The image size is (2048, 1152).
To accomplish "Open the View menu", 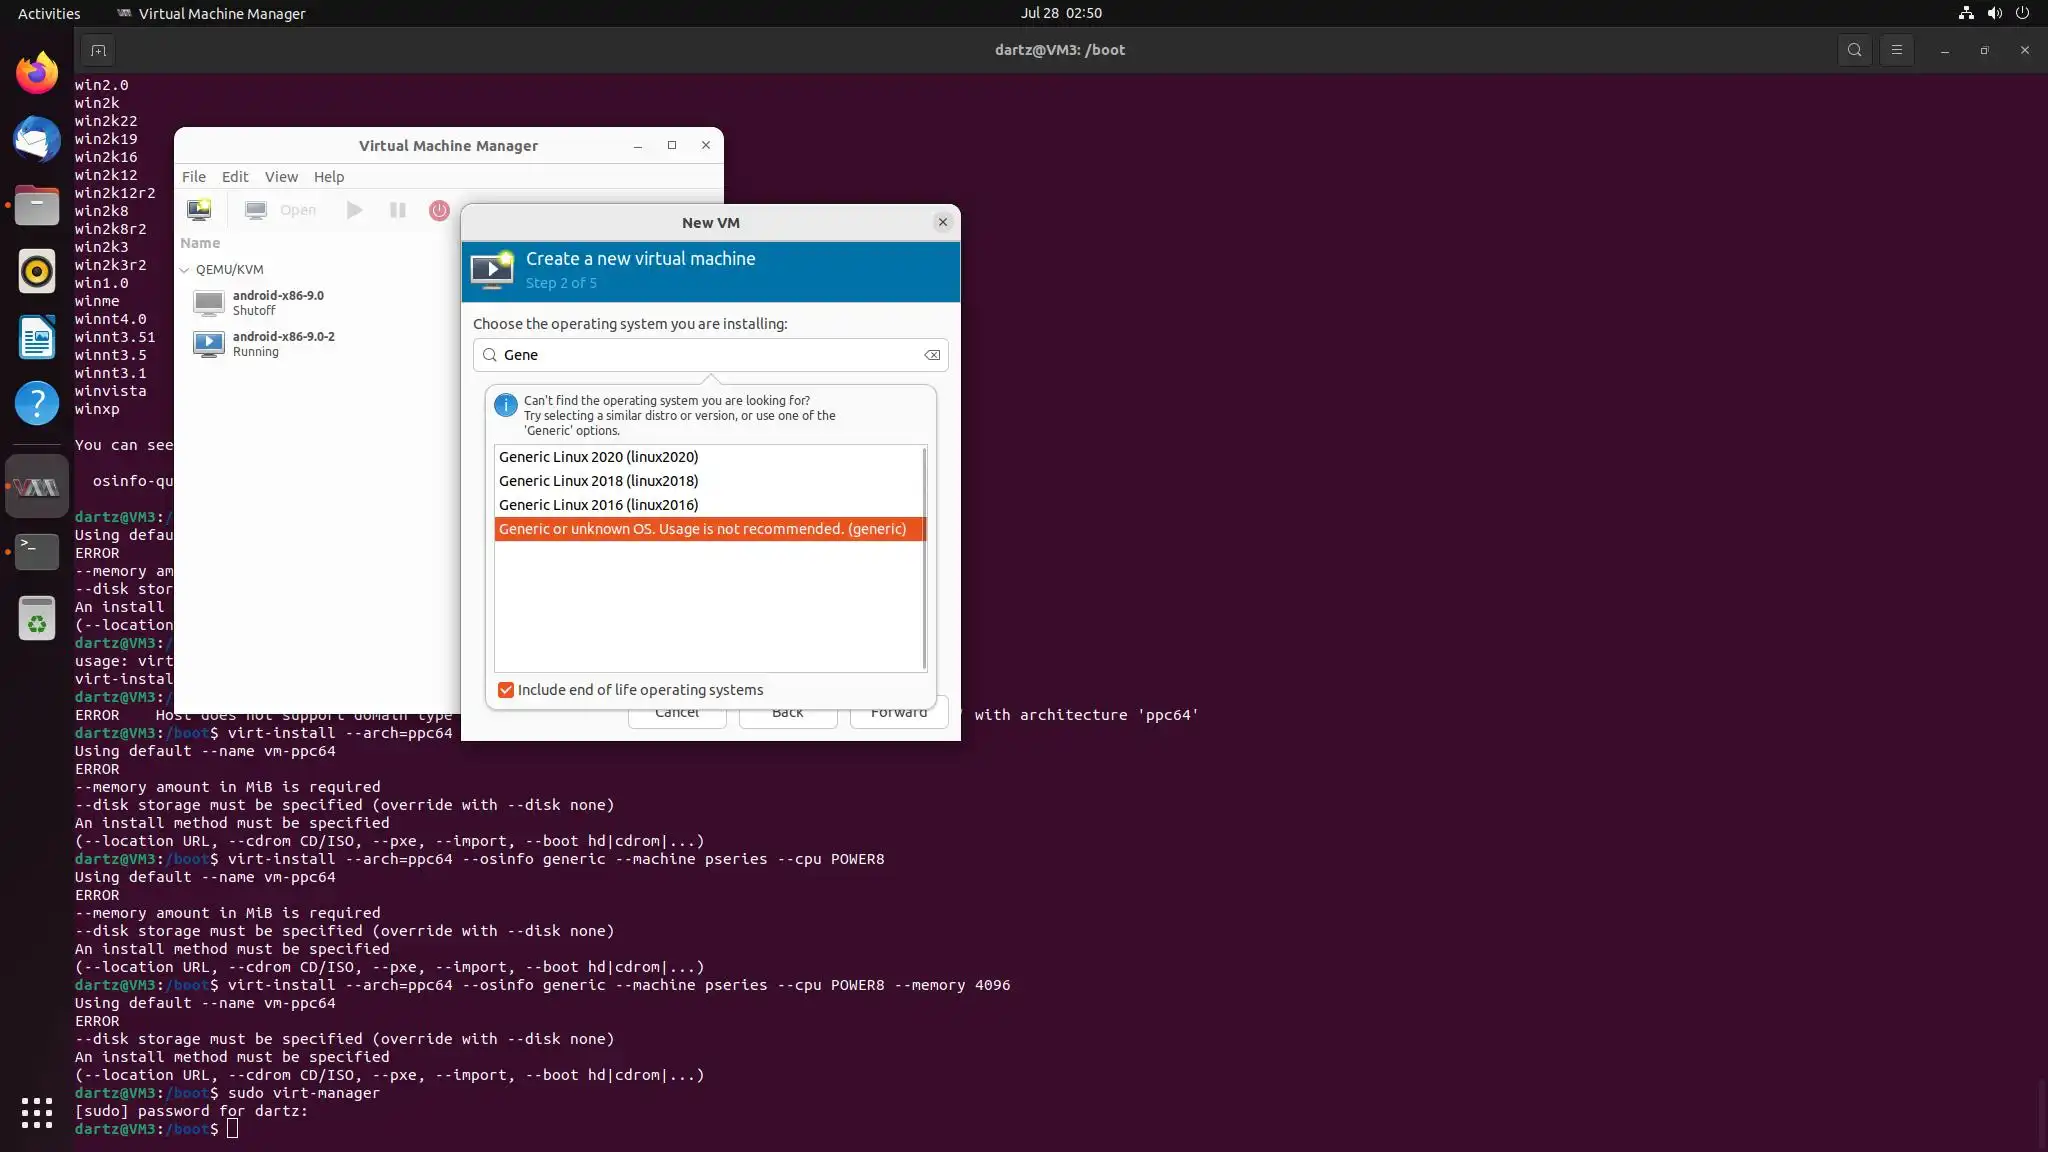I will 281,177.
